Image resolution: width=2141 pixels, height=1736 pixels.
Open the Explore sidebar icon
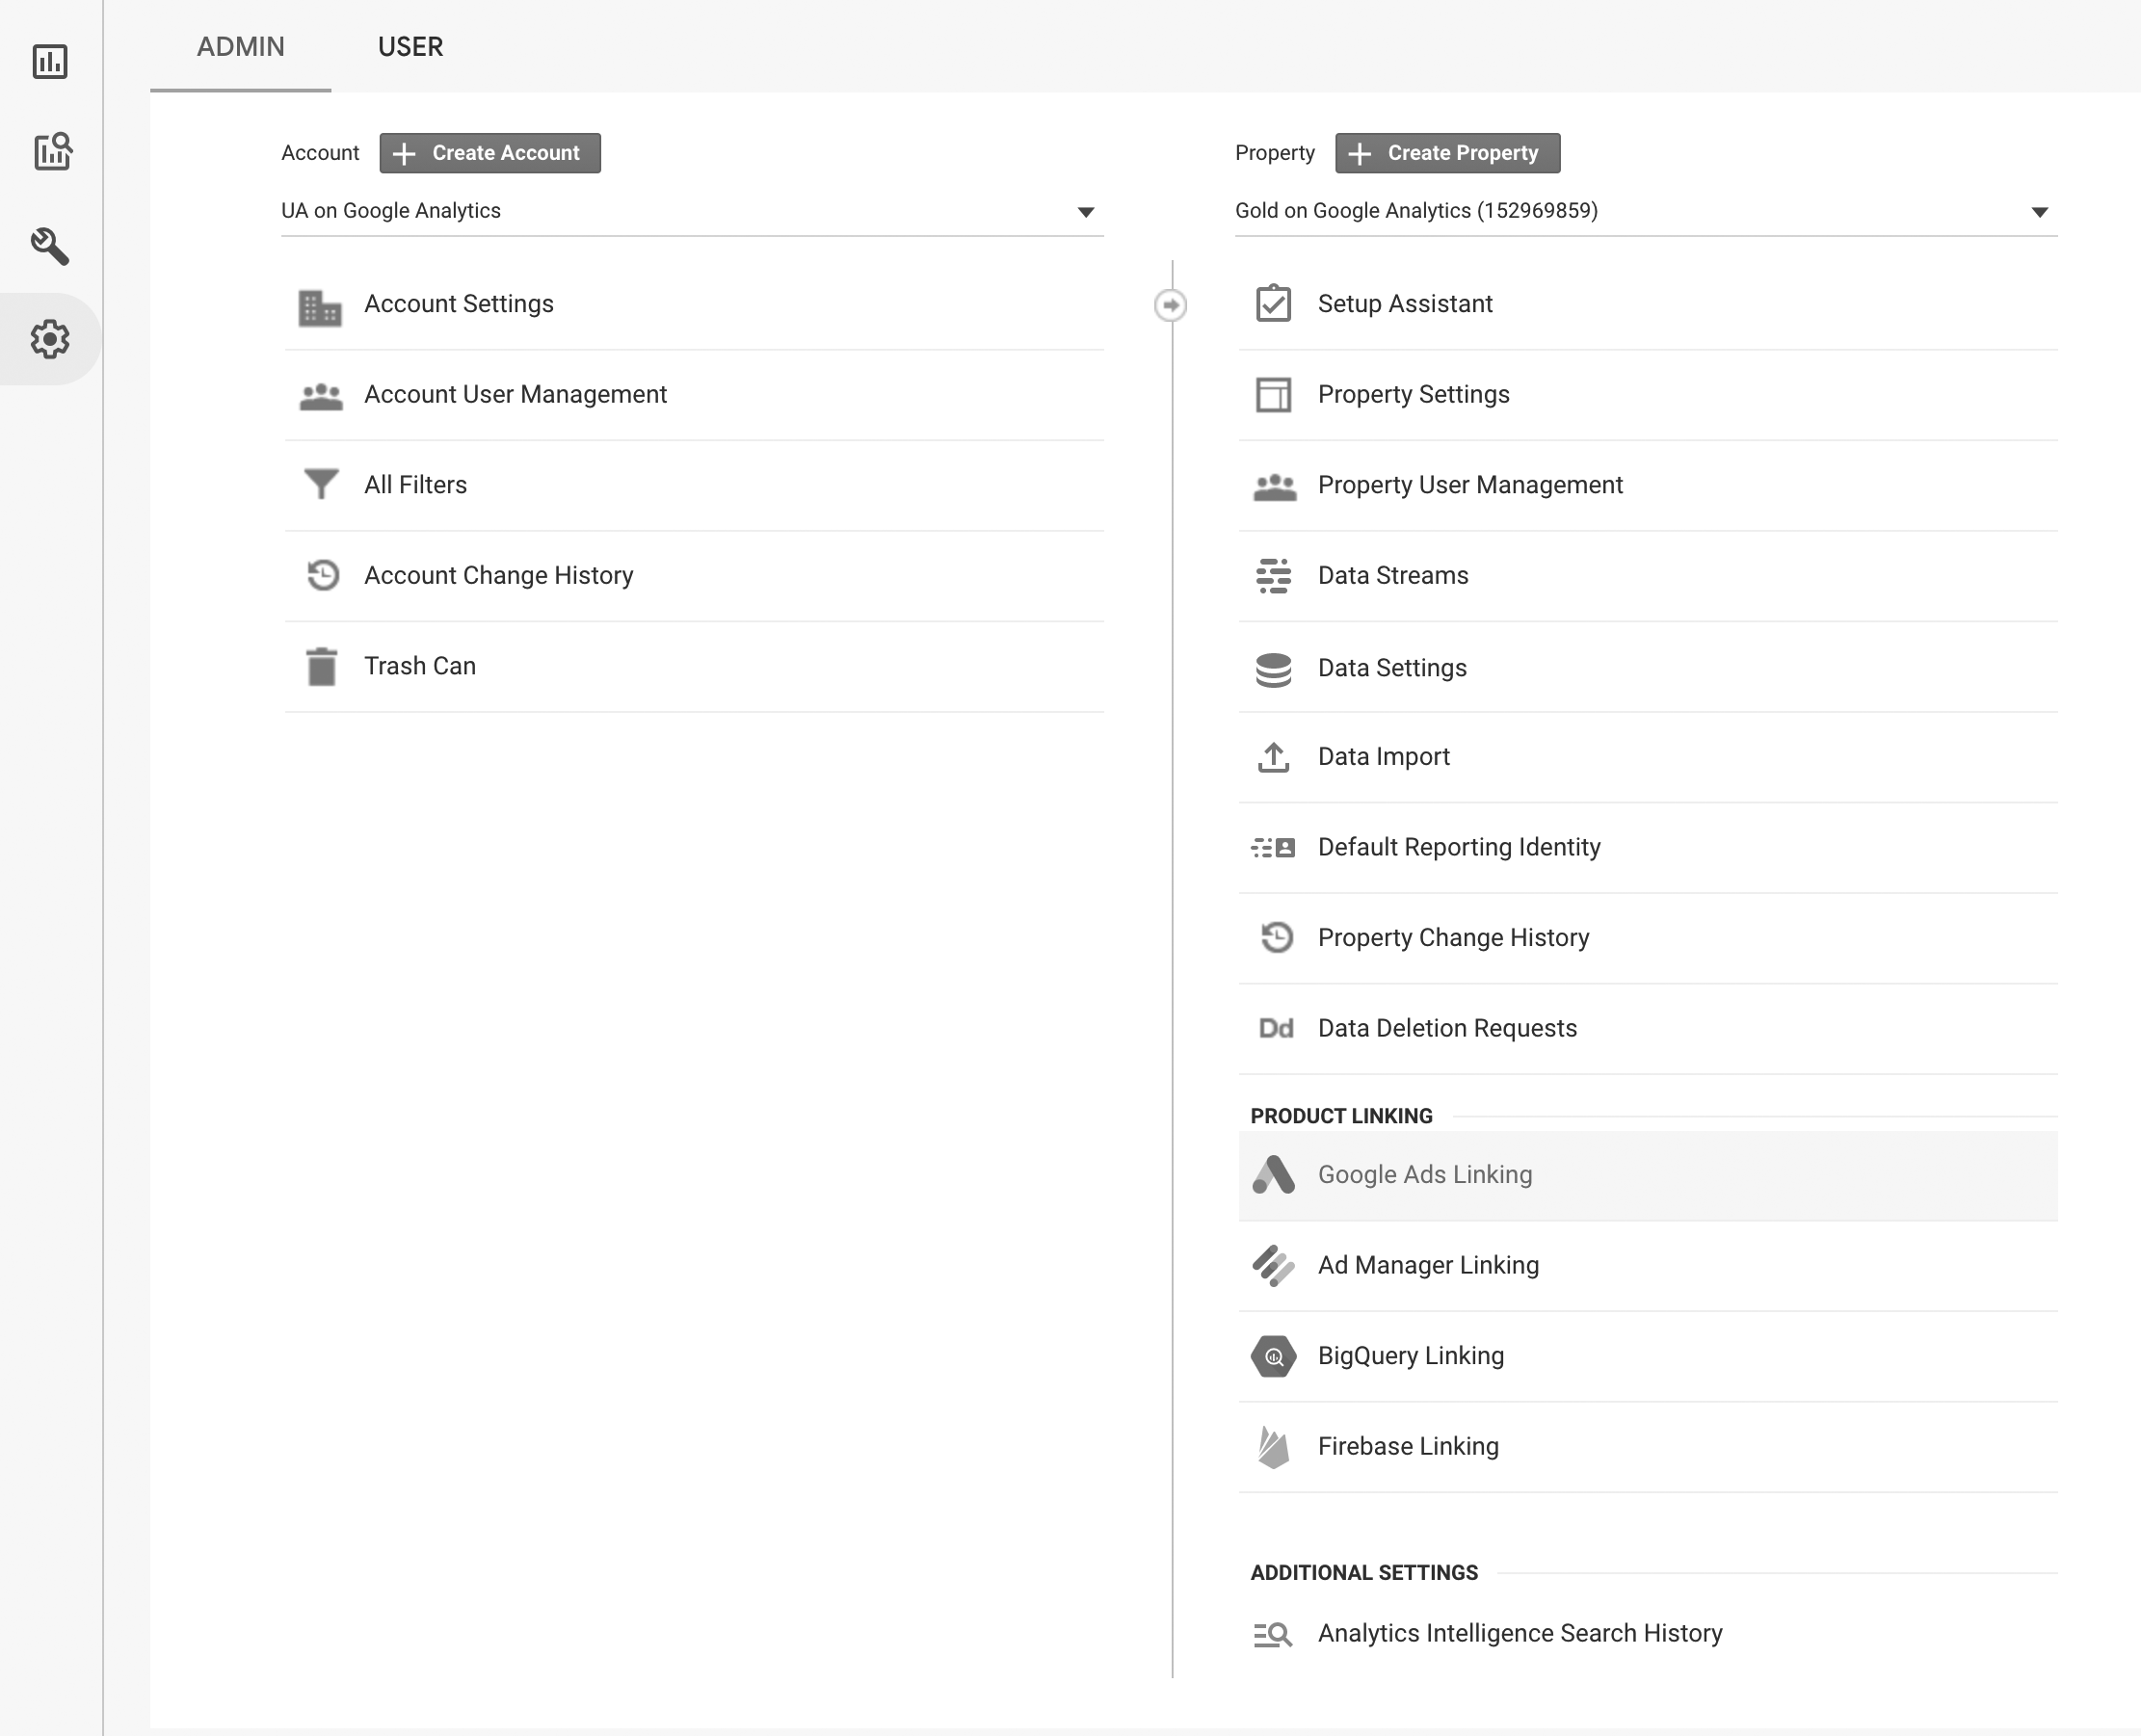52,151
